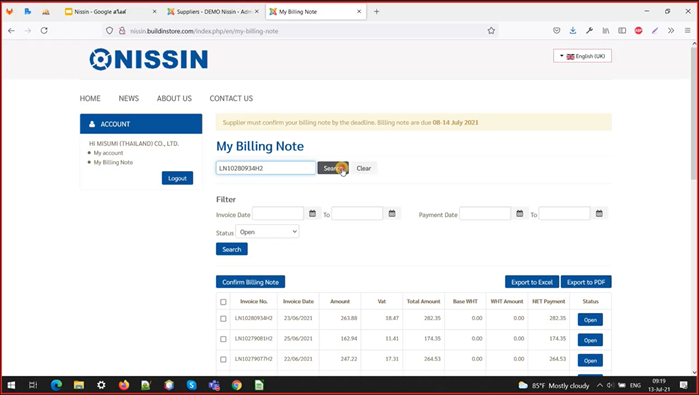Click the shield tracking protection icon

(x=109, y=31)
